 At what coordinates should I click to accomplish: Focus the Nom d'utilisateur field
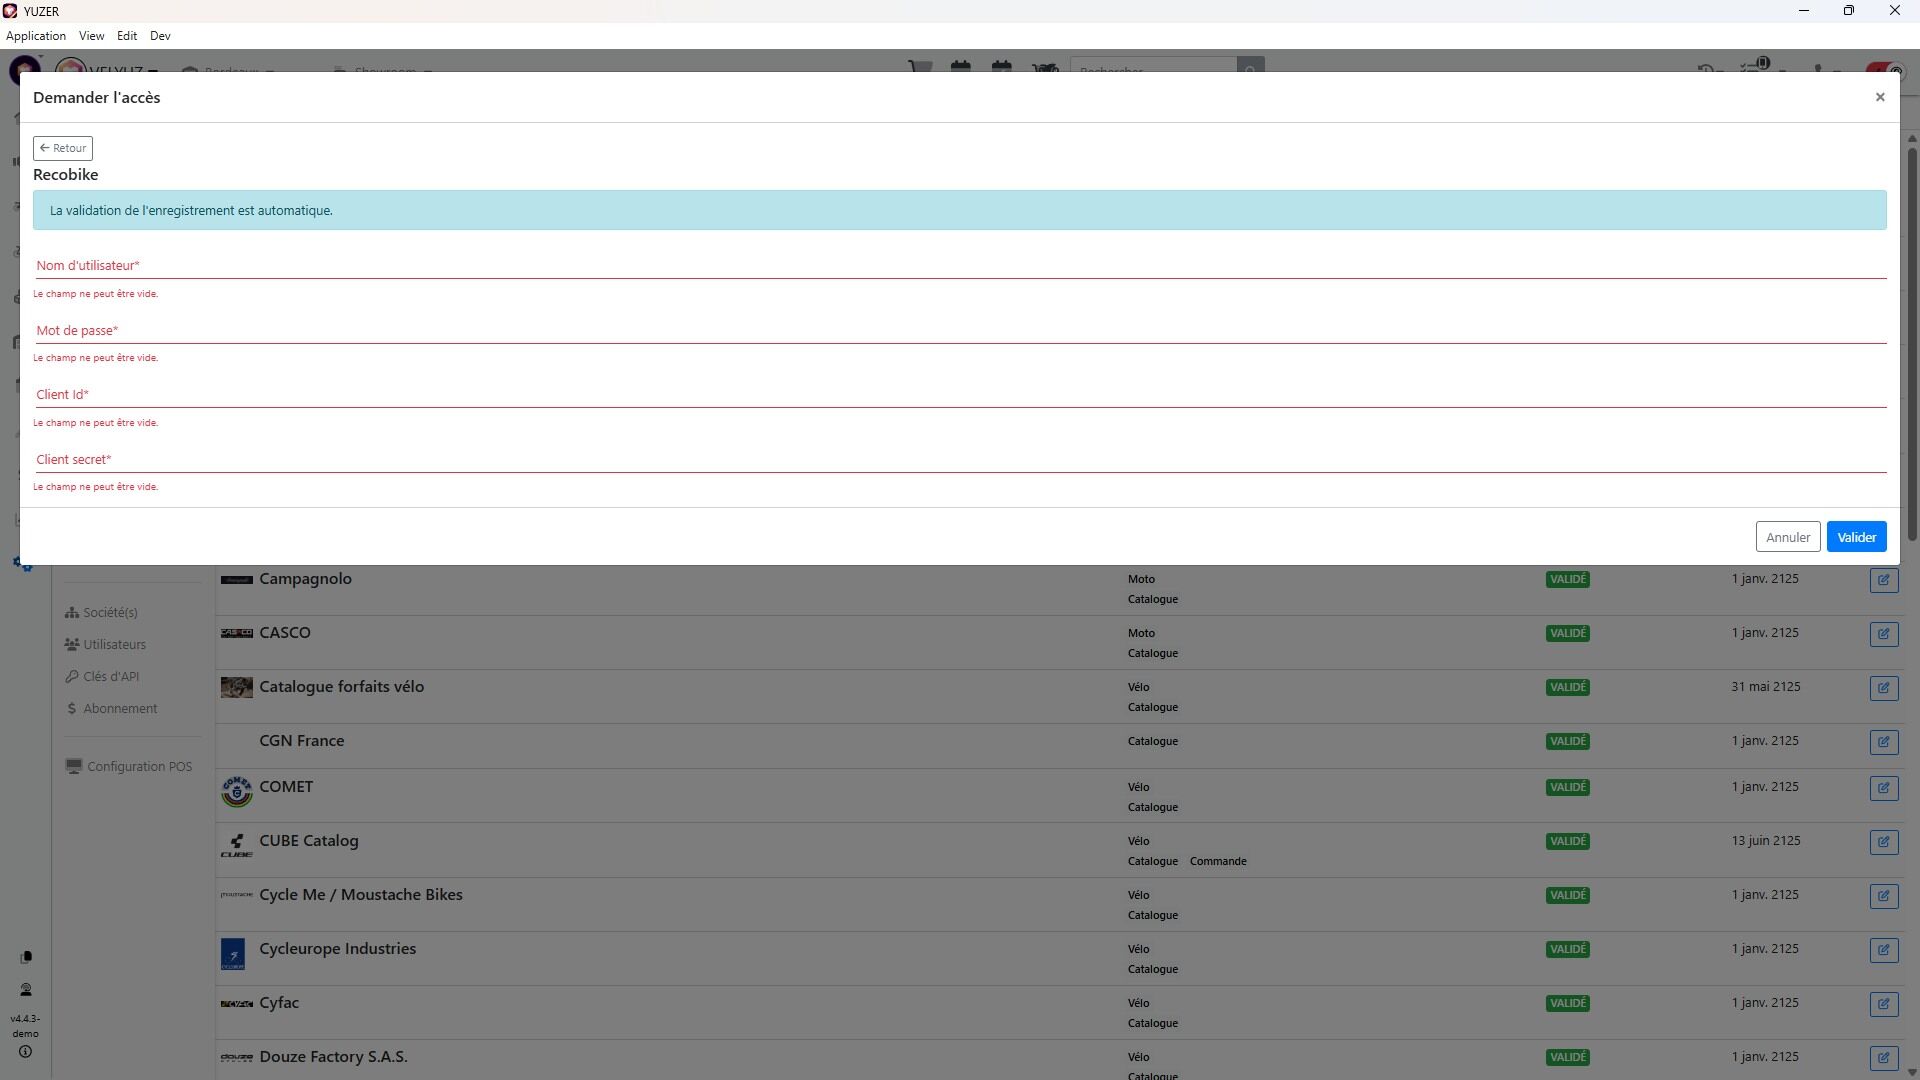click(x=960, y=266)
